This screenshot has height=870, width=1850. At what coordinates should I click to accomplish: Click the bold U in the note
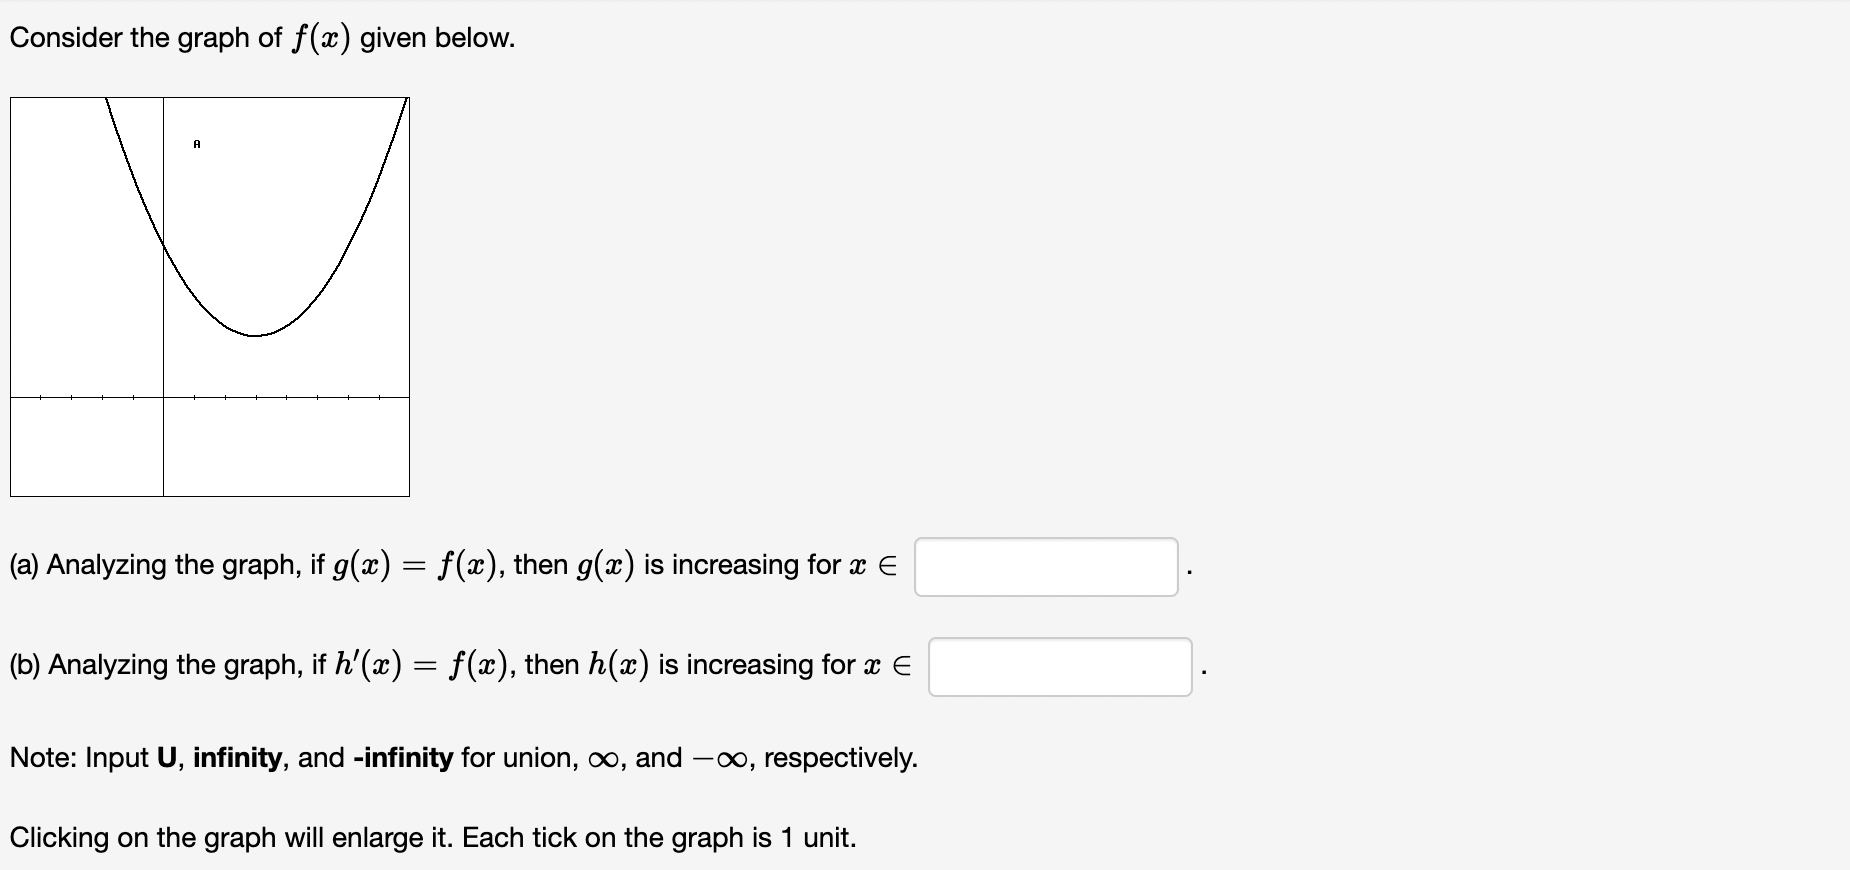pyautogui.click(x=169, y=758)
